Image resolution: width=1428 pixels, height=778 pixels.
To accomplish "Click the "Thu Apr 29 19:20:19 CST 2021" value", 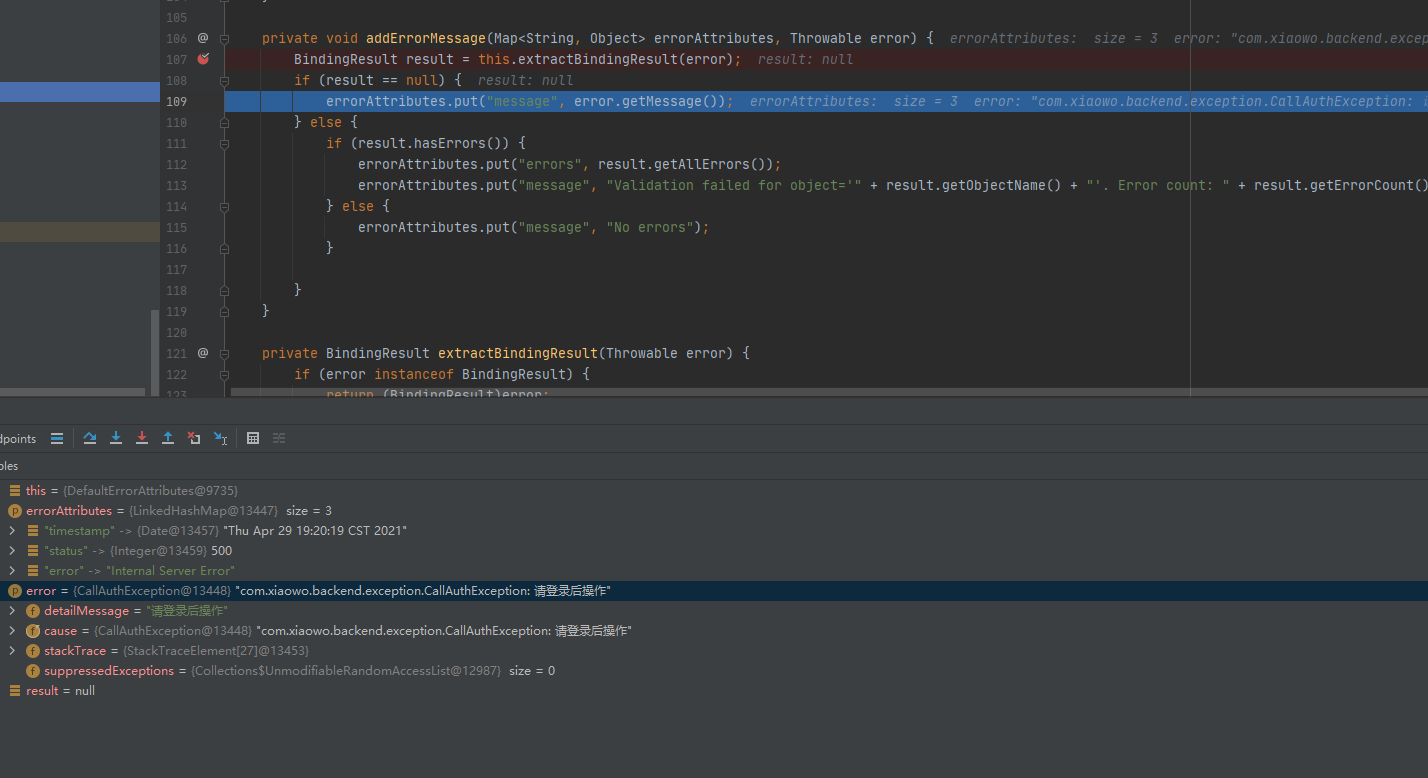I will 315,531.
